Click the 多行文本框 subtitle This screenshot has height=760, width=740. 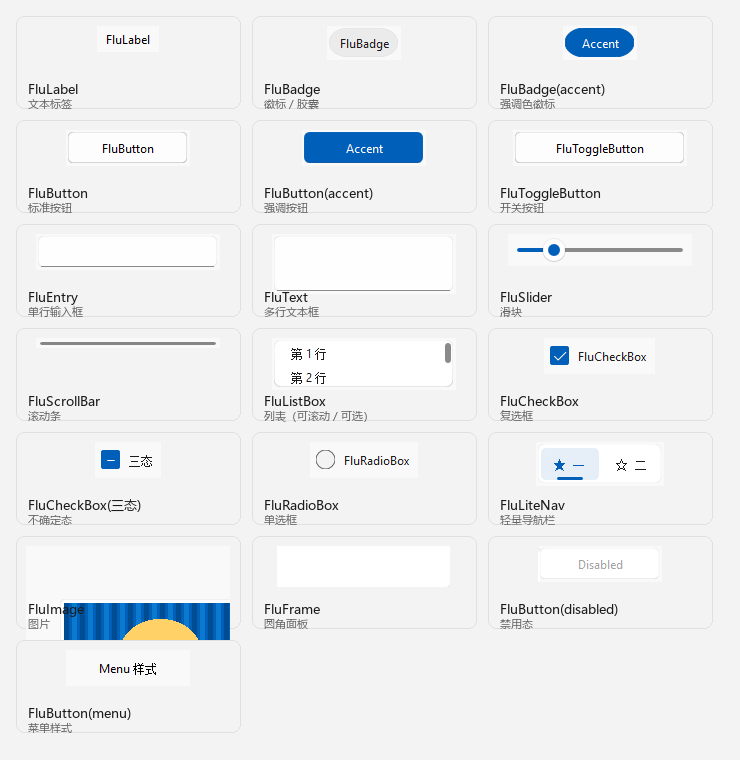click(x=291, y=312)
